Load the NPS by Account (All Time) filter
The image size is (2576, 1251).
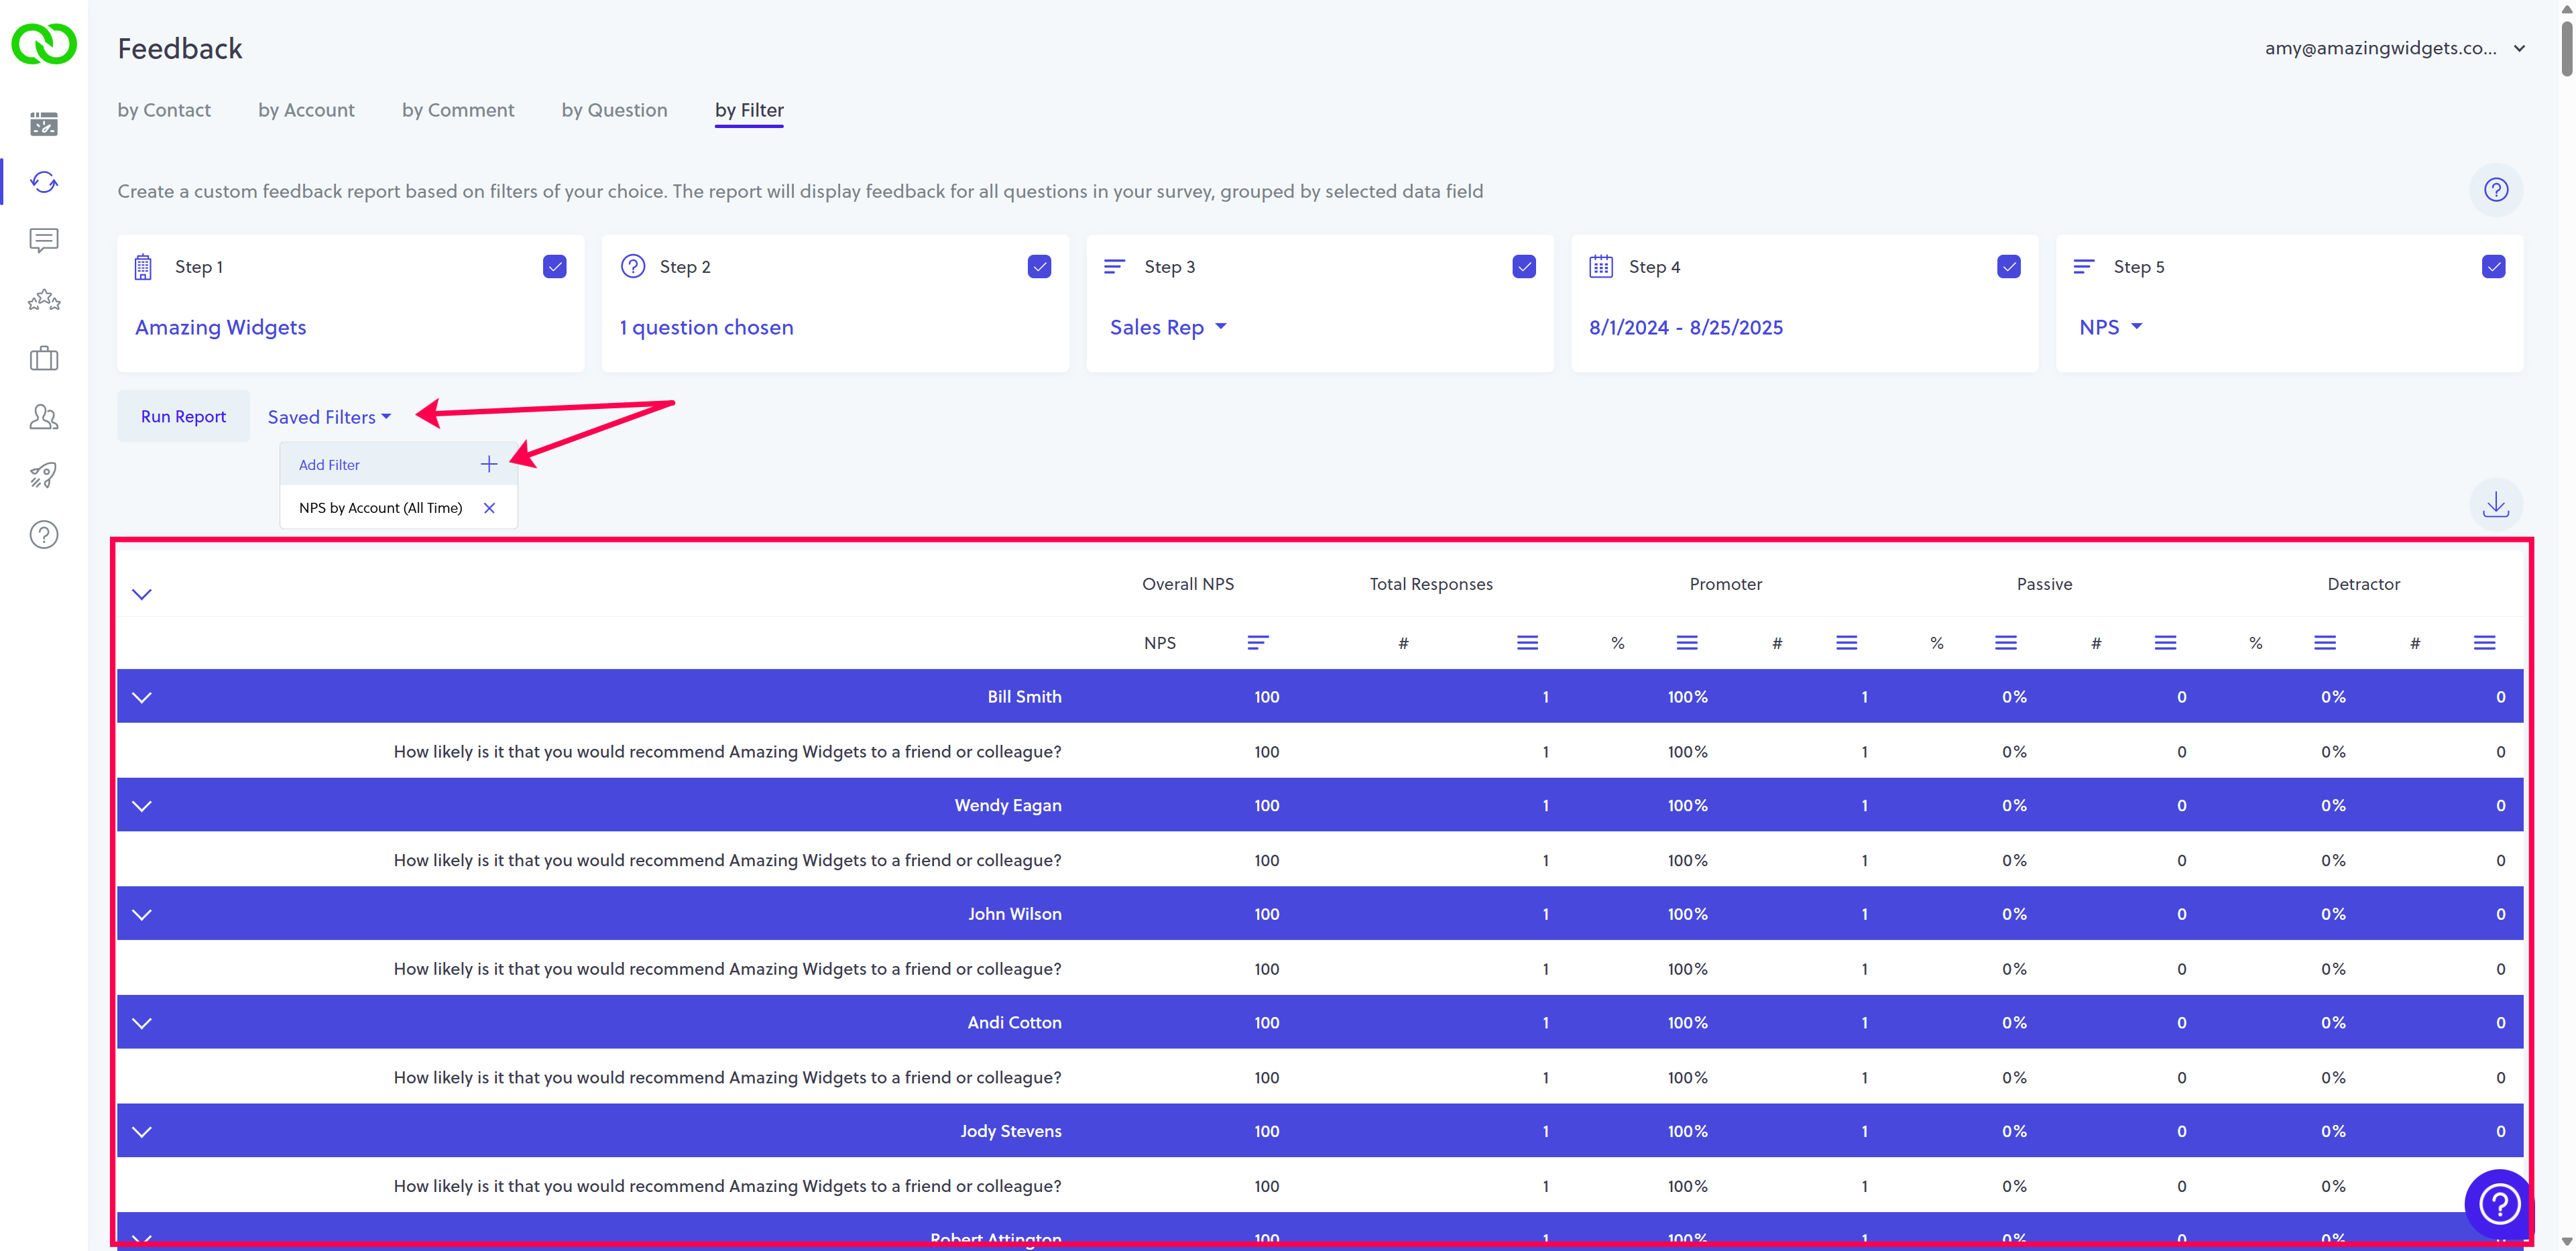[380, 508]
